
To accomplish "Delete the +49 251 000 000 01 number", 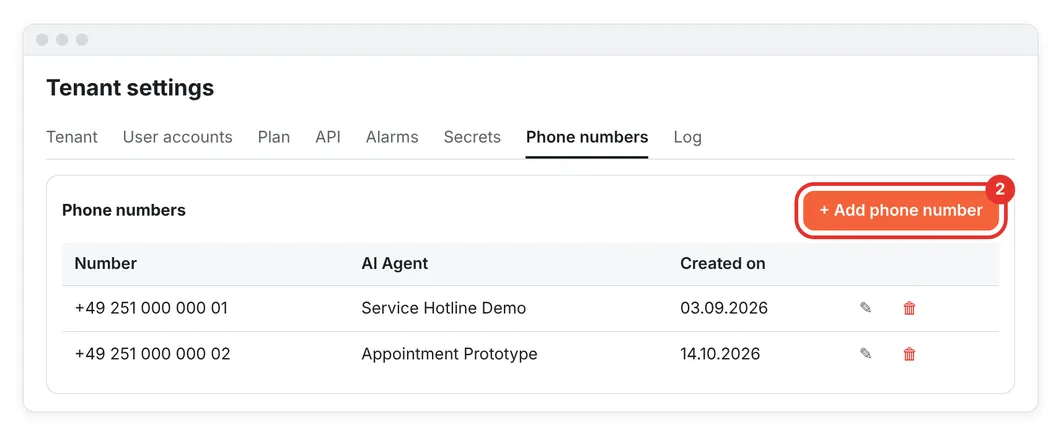I will pyautogui.click(x=909, y=308).
